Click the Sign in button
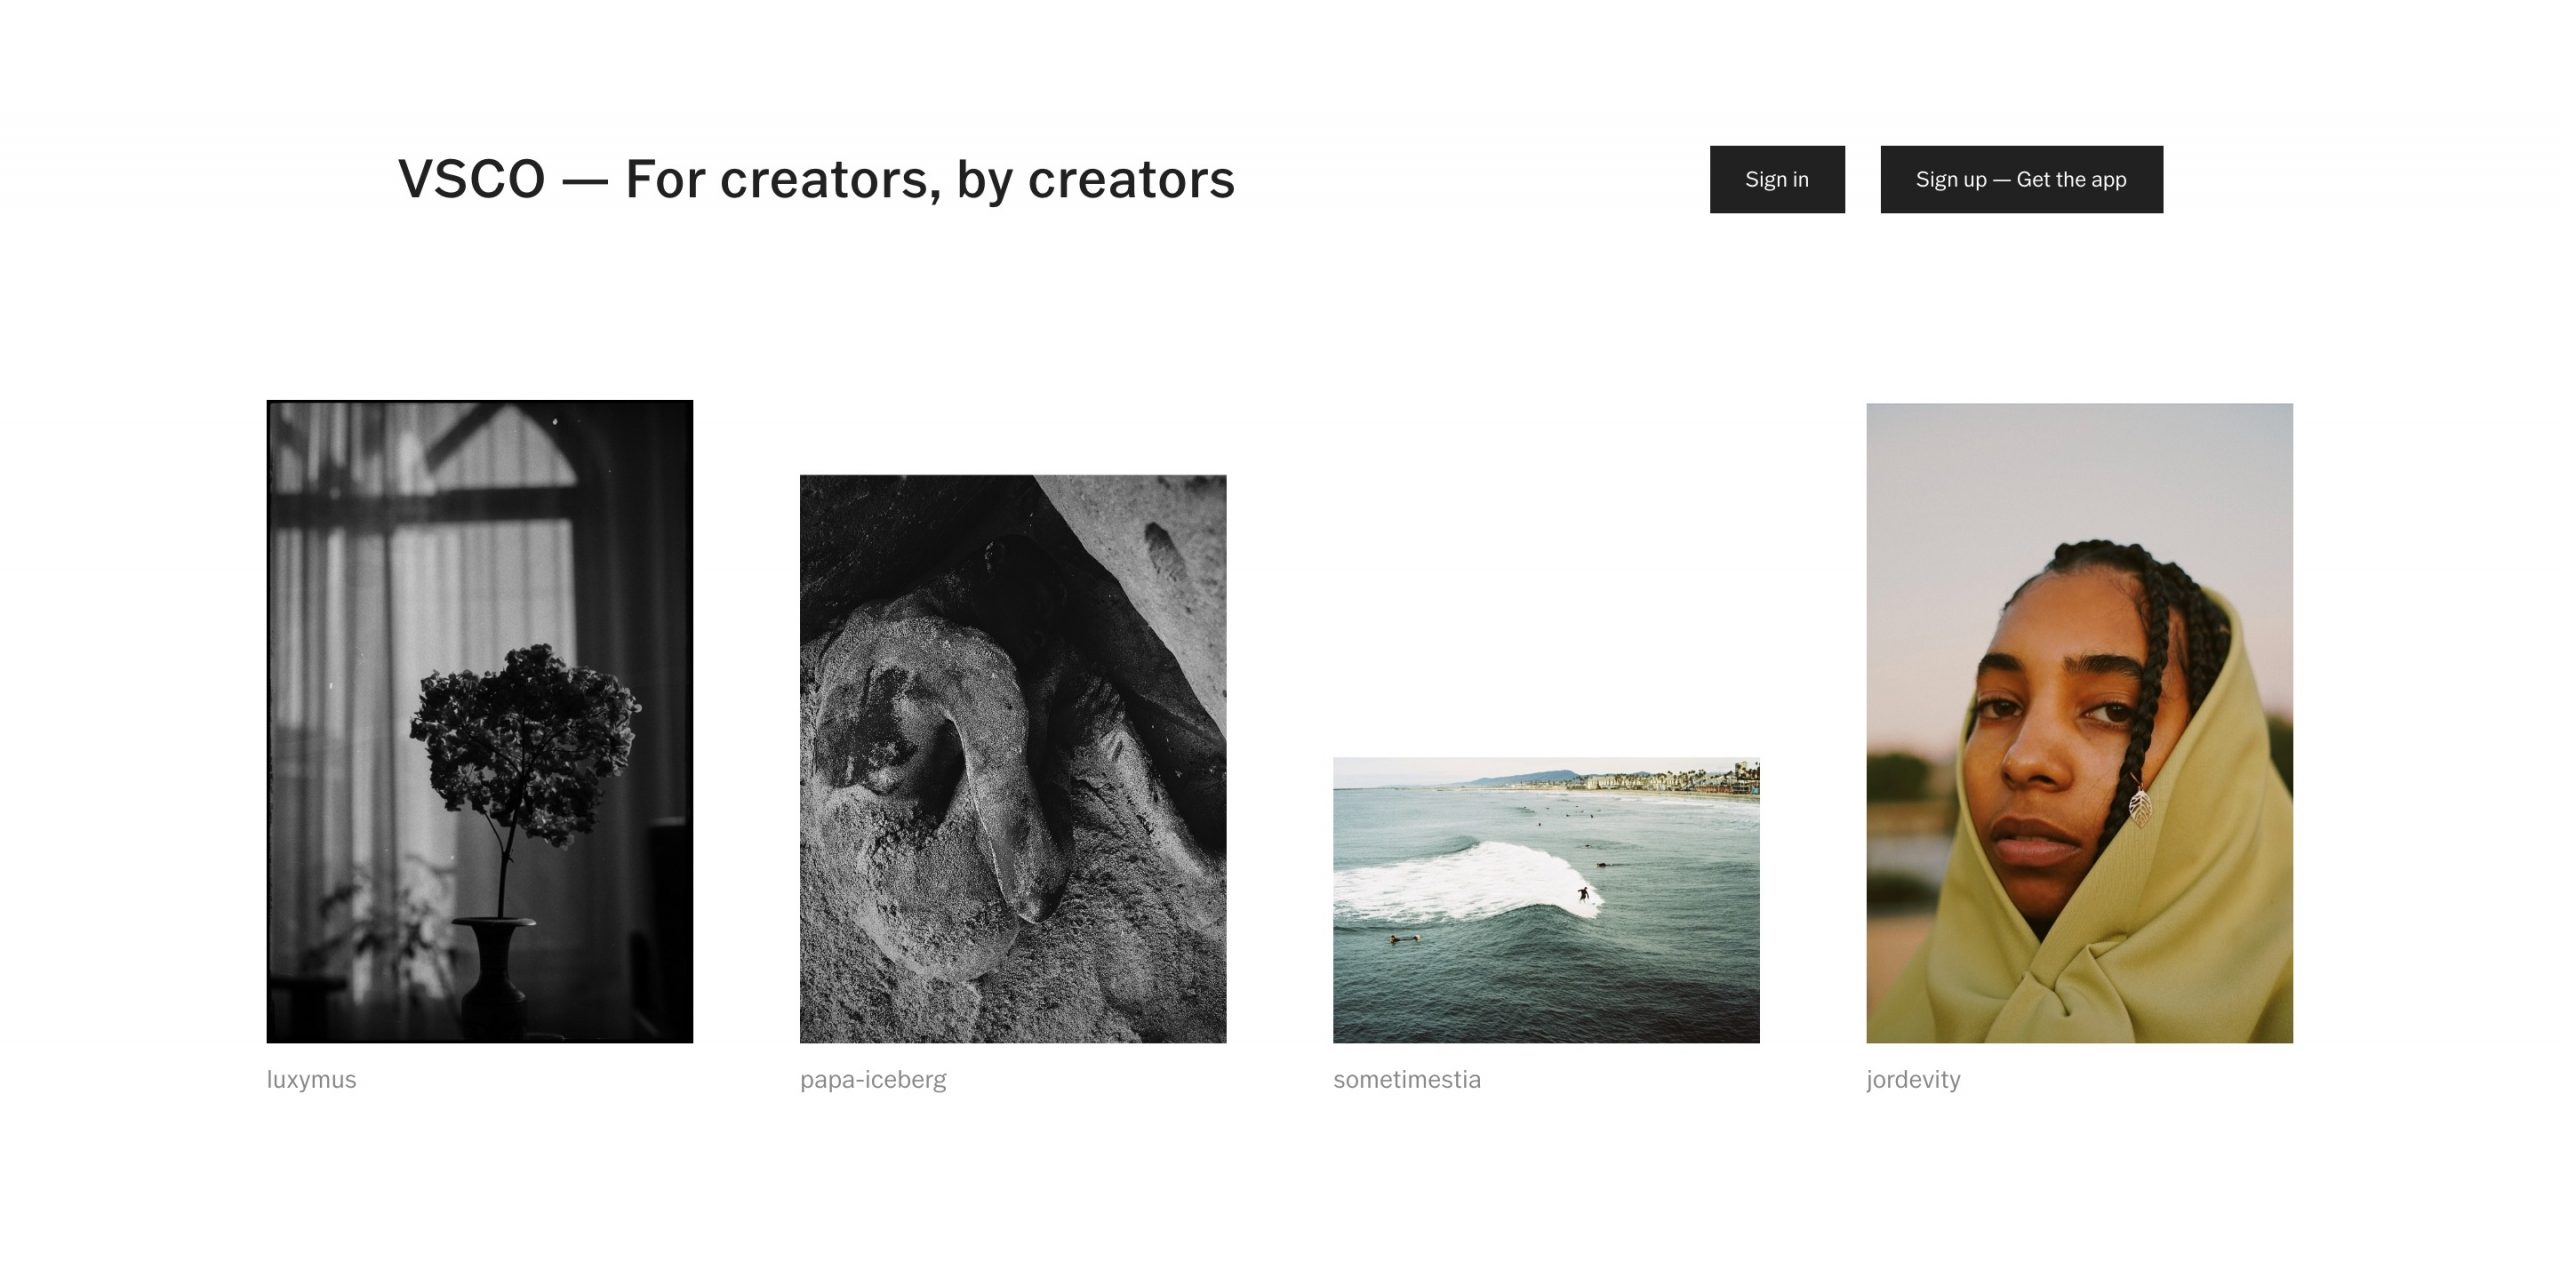This screenshot has width=2560, height=1262. click(x=1776, y=179)
